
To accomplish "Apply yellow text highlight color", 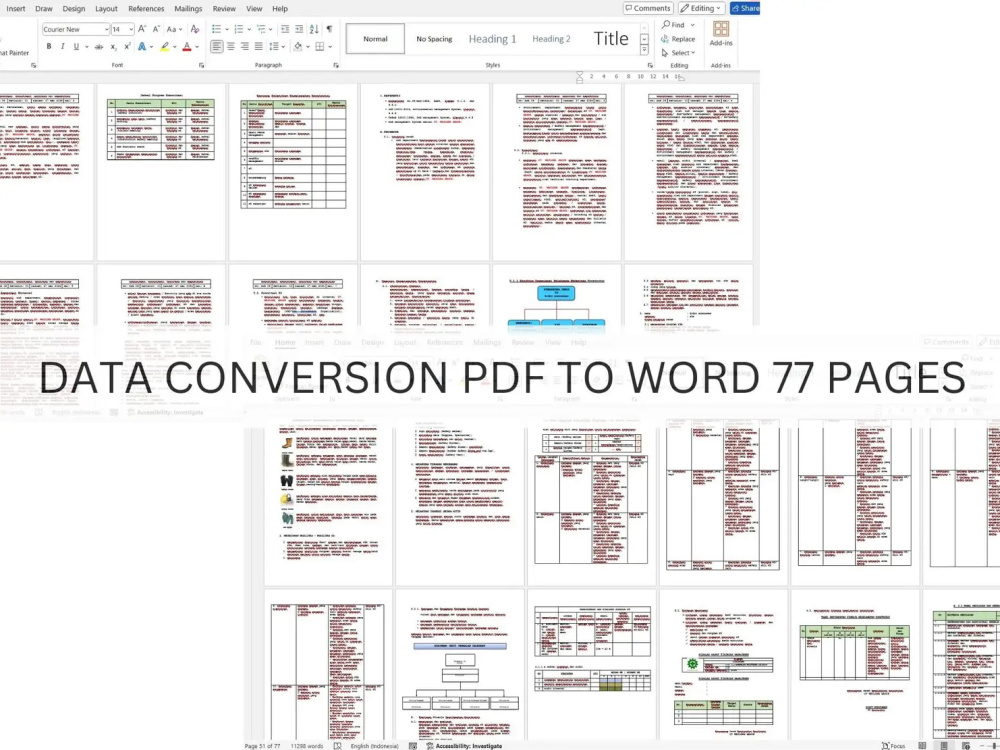I will click(165, 47).
